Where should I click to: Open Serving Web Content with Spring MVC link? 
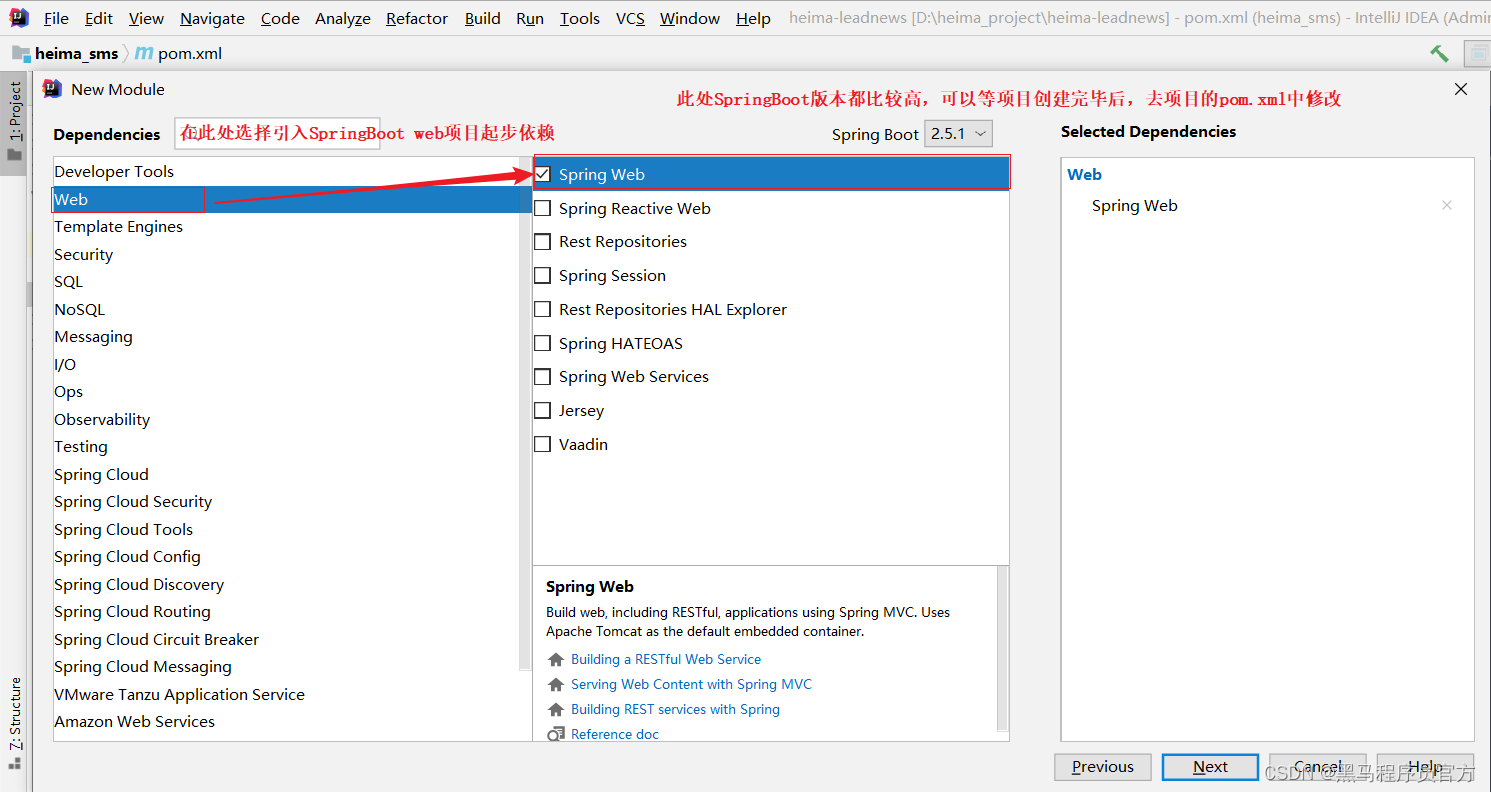point(691,685)
